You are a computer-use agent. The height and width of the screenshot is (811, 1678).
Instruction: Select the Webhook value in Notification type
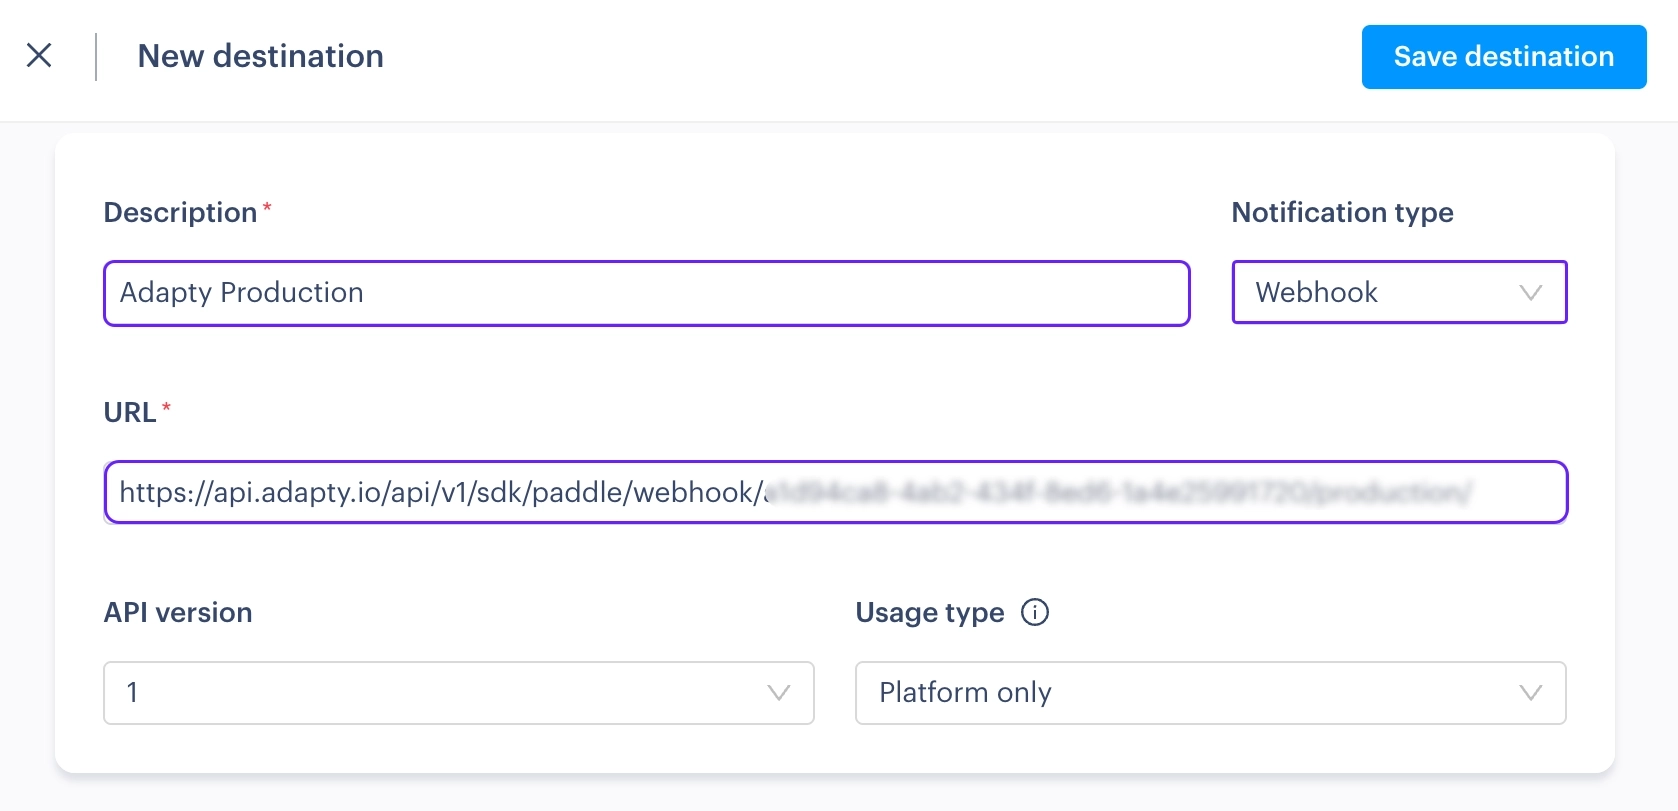point(1316,292)
